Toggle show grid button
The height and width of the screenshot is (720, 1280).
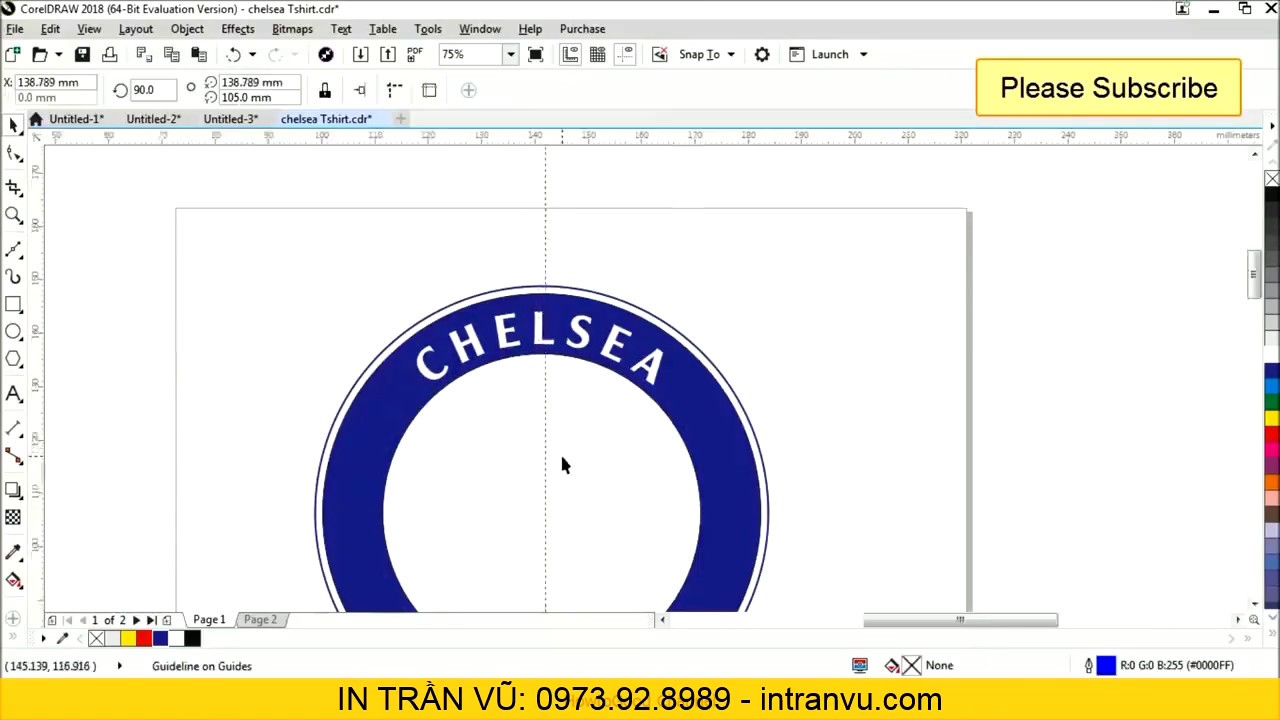[x=597, y=54]
